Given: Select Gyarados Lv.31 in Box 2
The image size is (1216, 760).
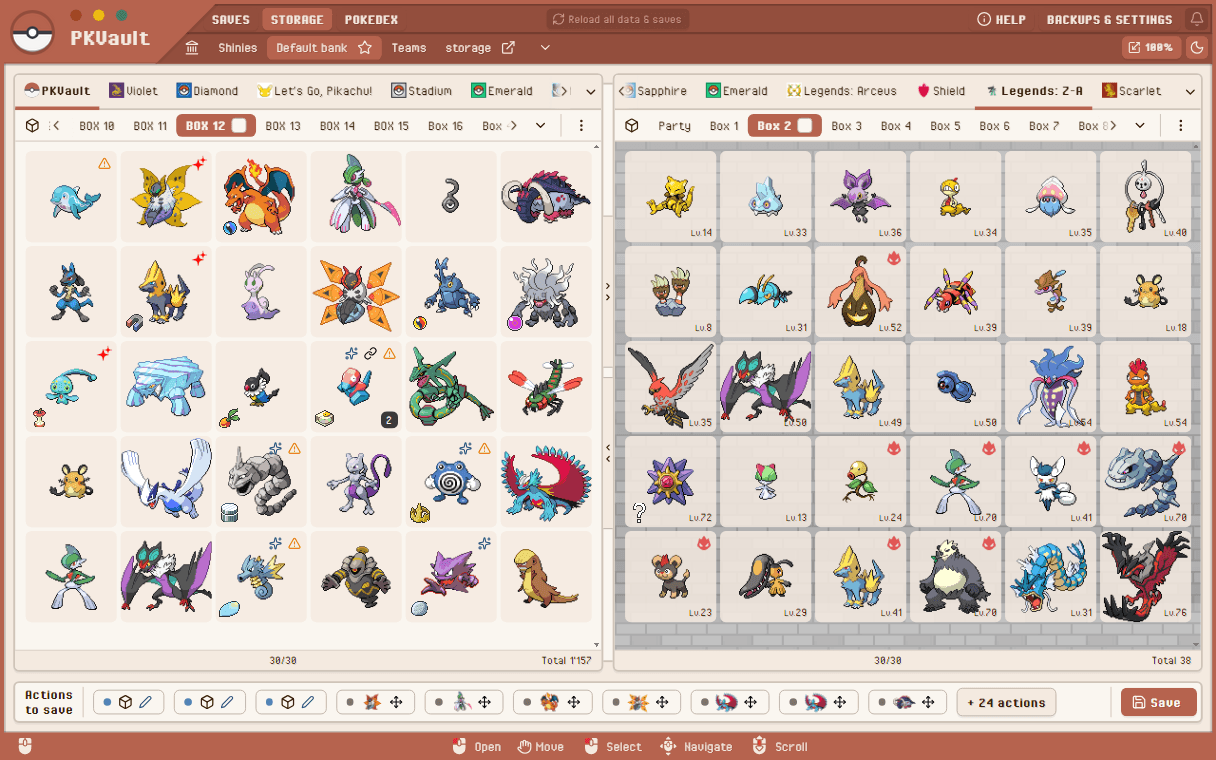Looking at the screenshot, I should coord(1050,576).
